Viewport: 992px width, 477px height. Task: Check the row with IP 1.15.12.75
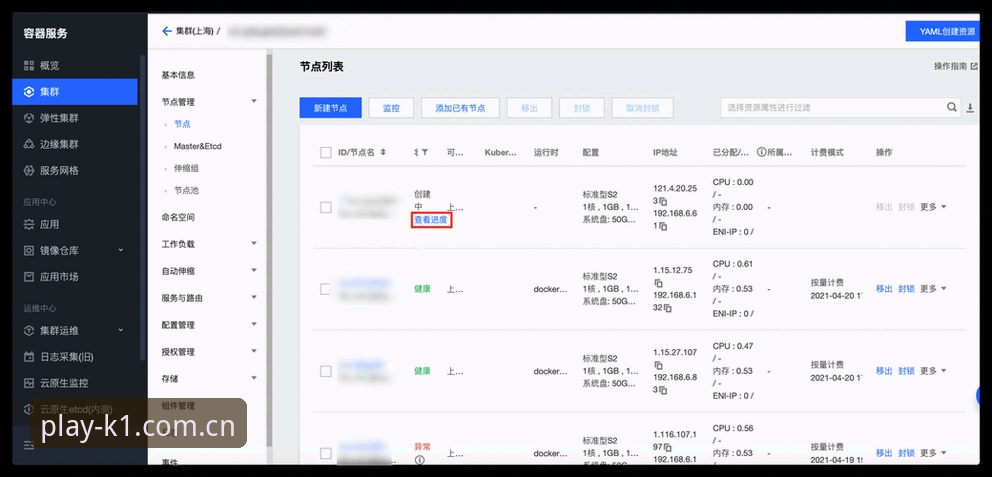click(326, 289)
